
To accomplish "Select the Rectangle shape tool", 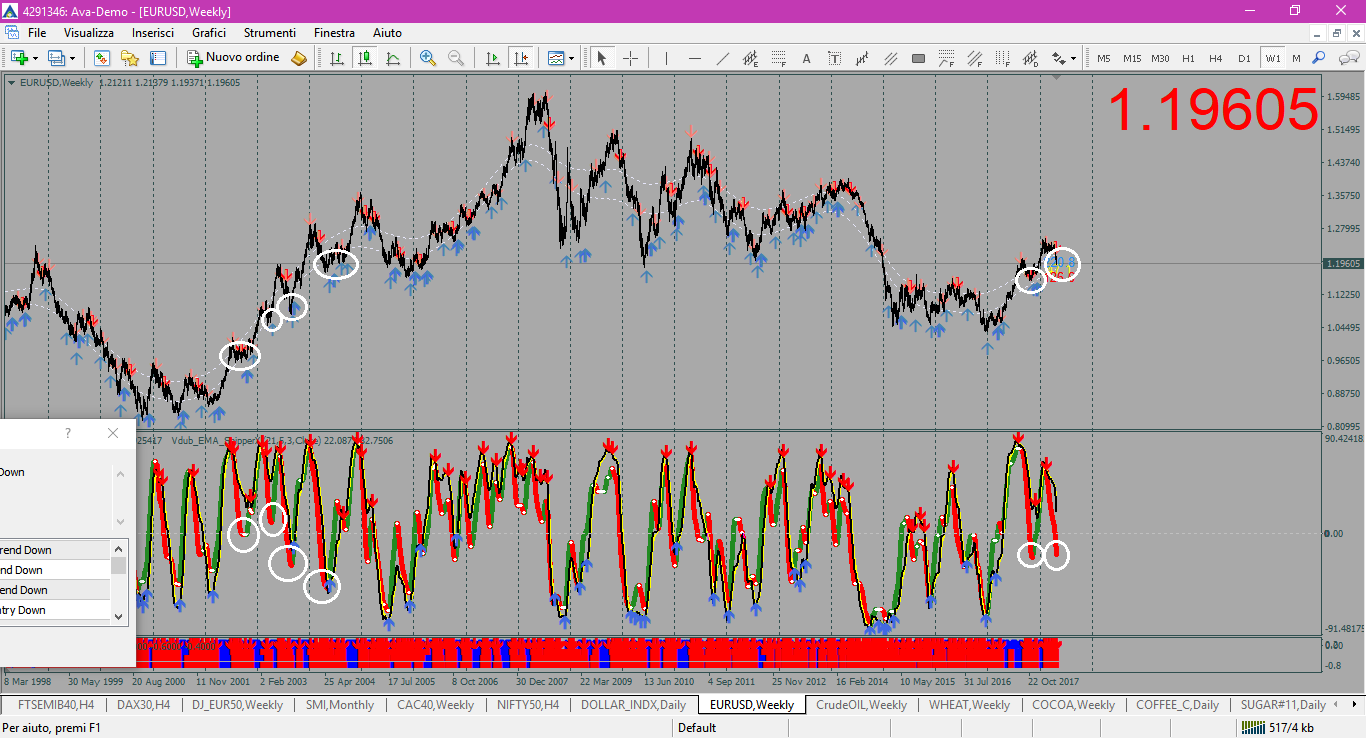I will pos(918,58).
